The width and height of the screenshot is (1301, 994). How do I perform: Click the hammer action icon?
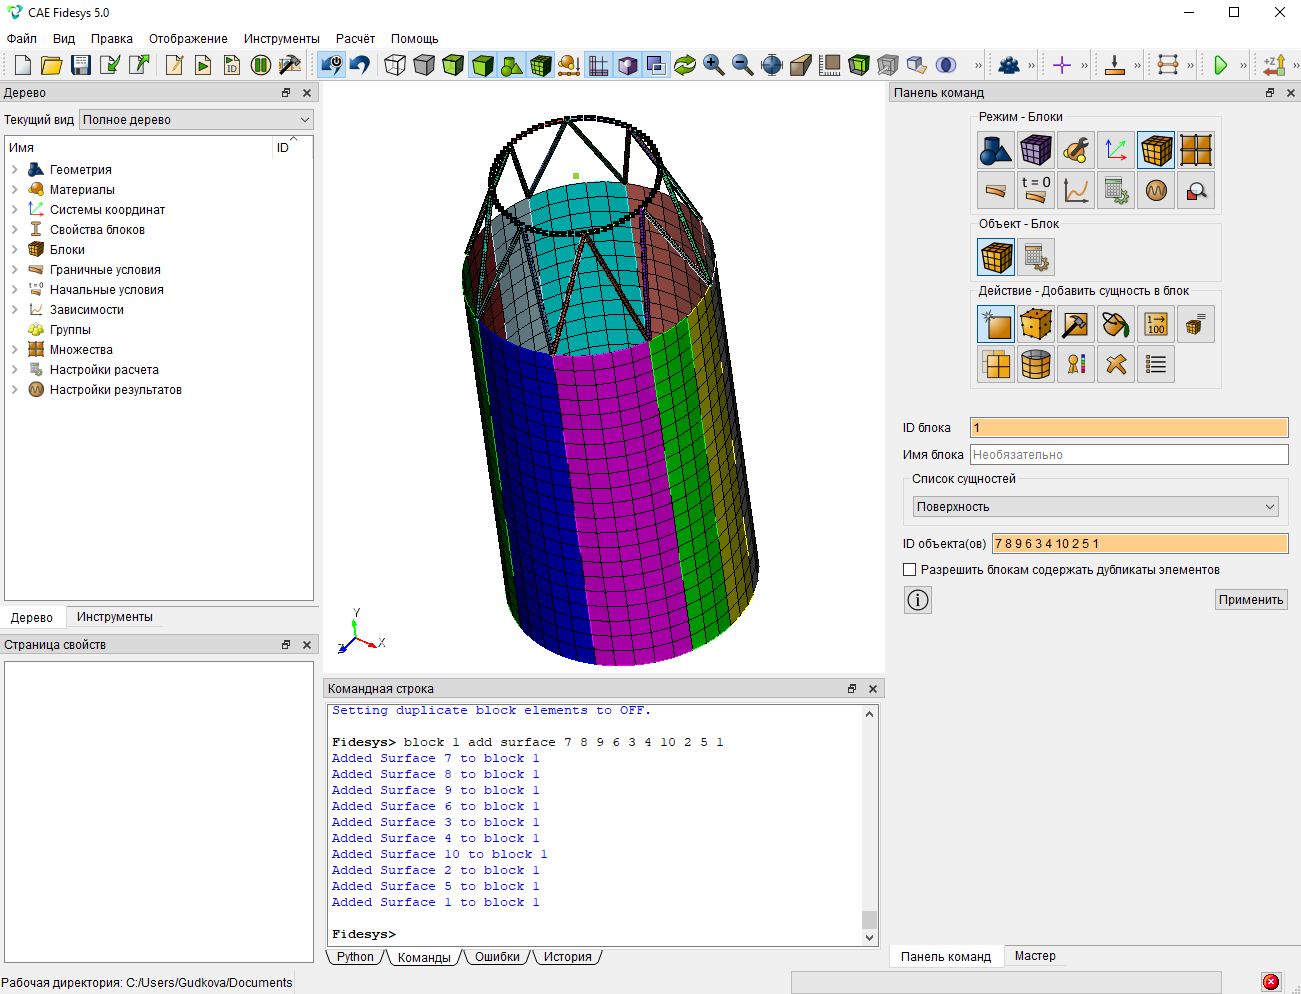pos(1076,324)
